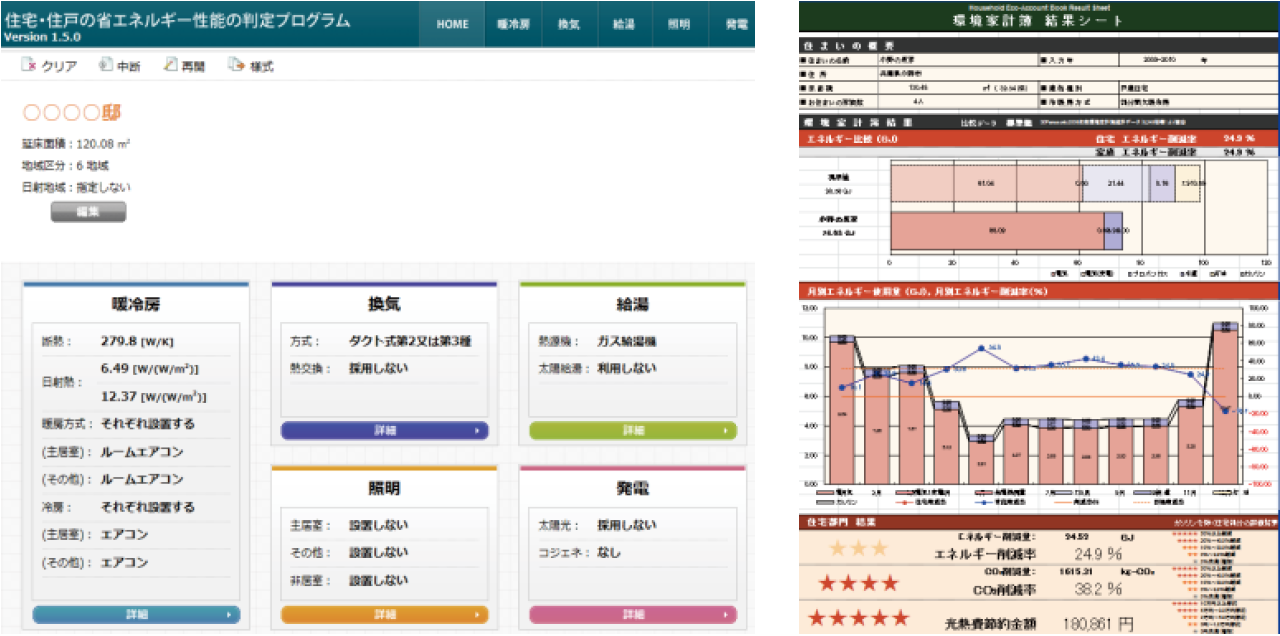Click the purple 詳細 button under 換気
The image size is (1280, 636).
(x=384, y=431)
